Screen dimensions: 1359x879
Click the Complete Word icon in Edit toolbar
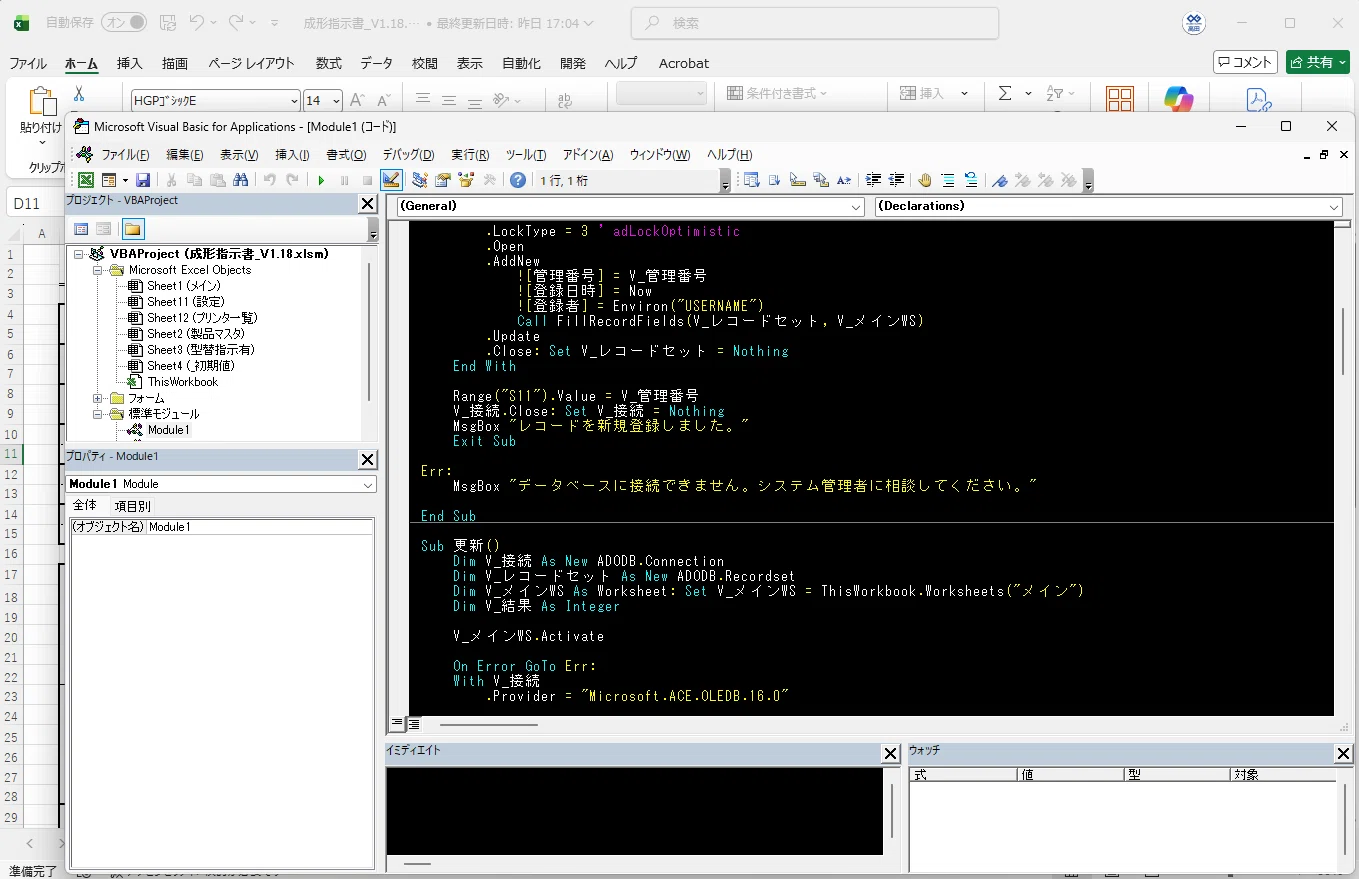[x=844, y=180]
